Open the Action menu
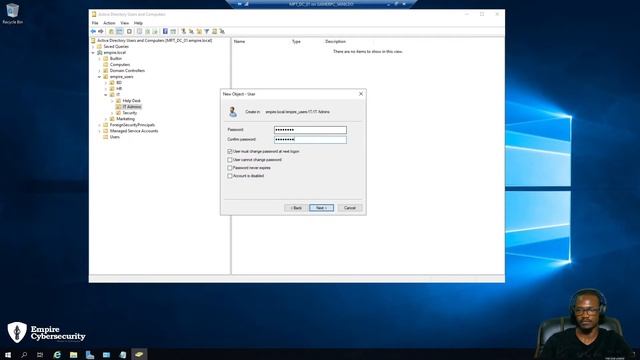Image resolution: width=640 pixels, height=360 pixels. click(x=109, y=23)
